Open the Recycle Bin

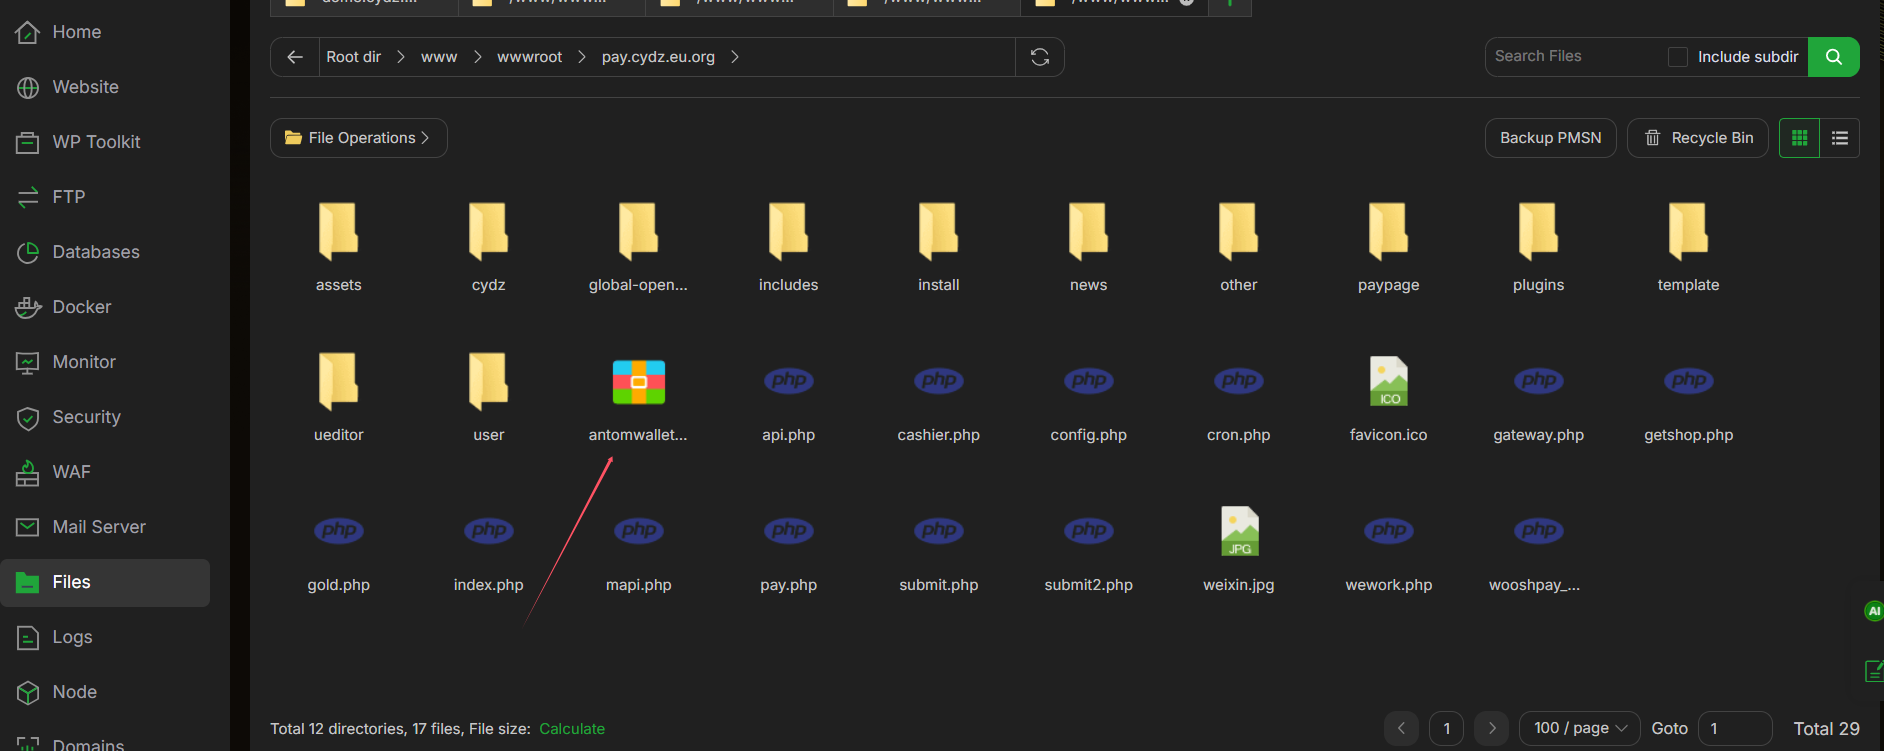[1697, 138]
